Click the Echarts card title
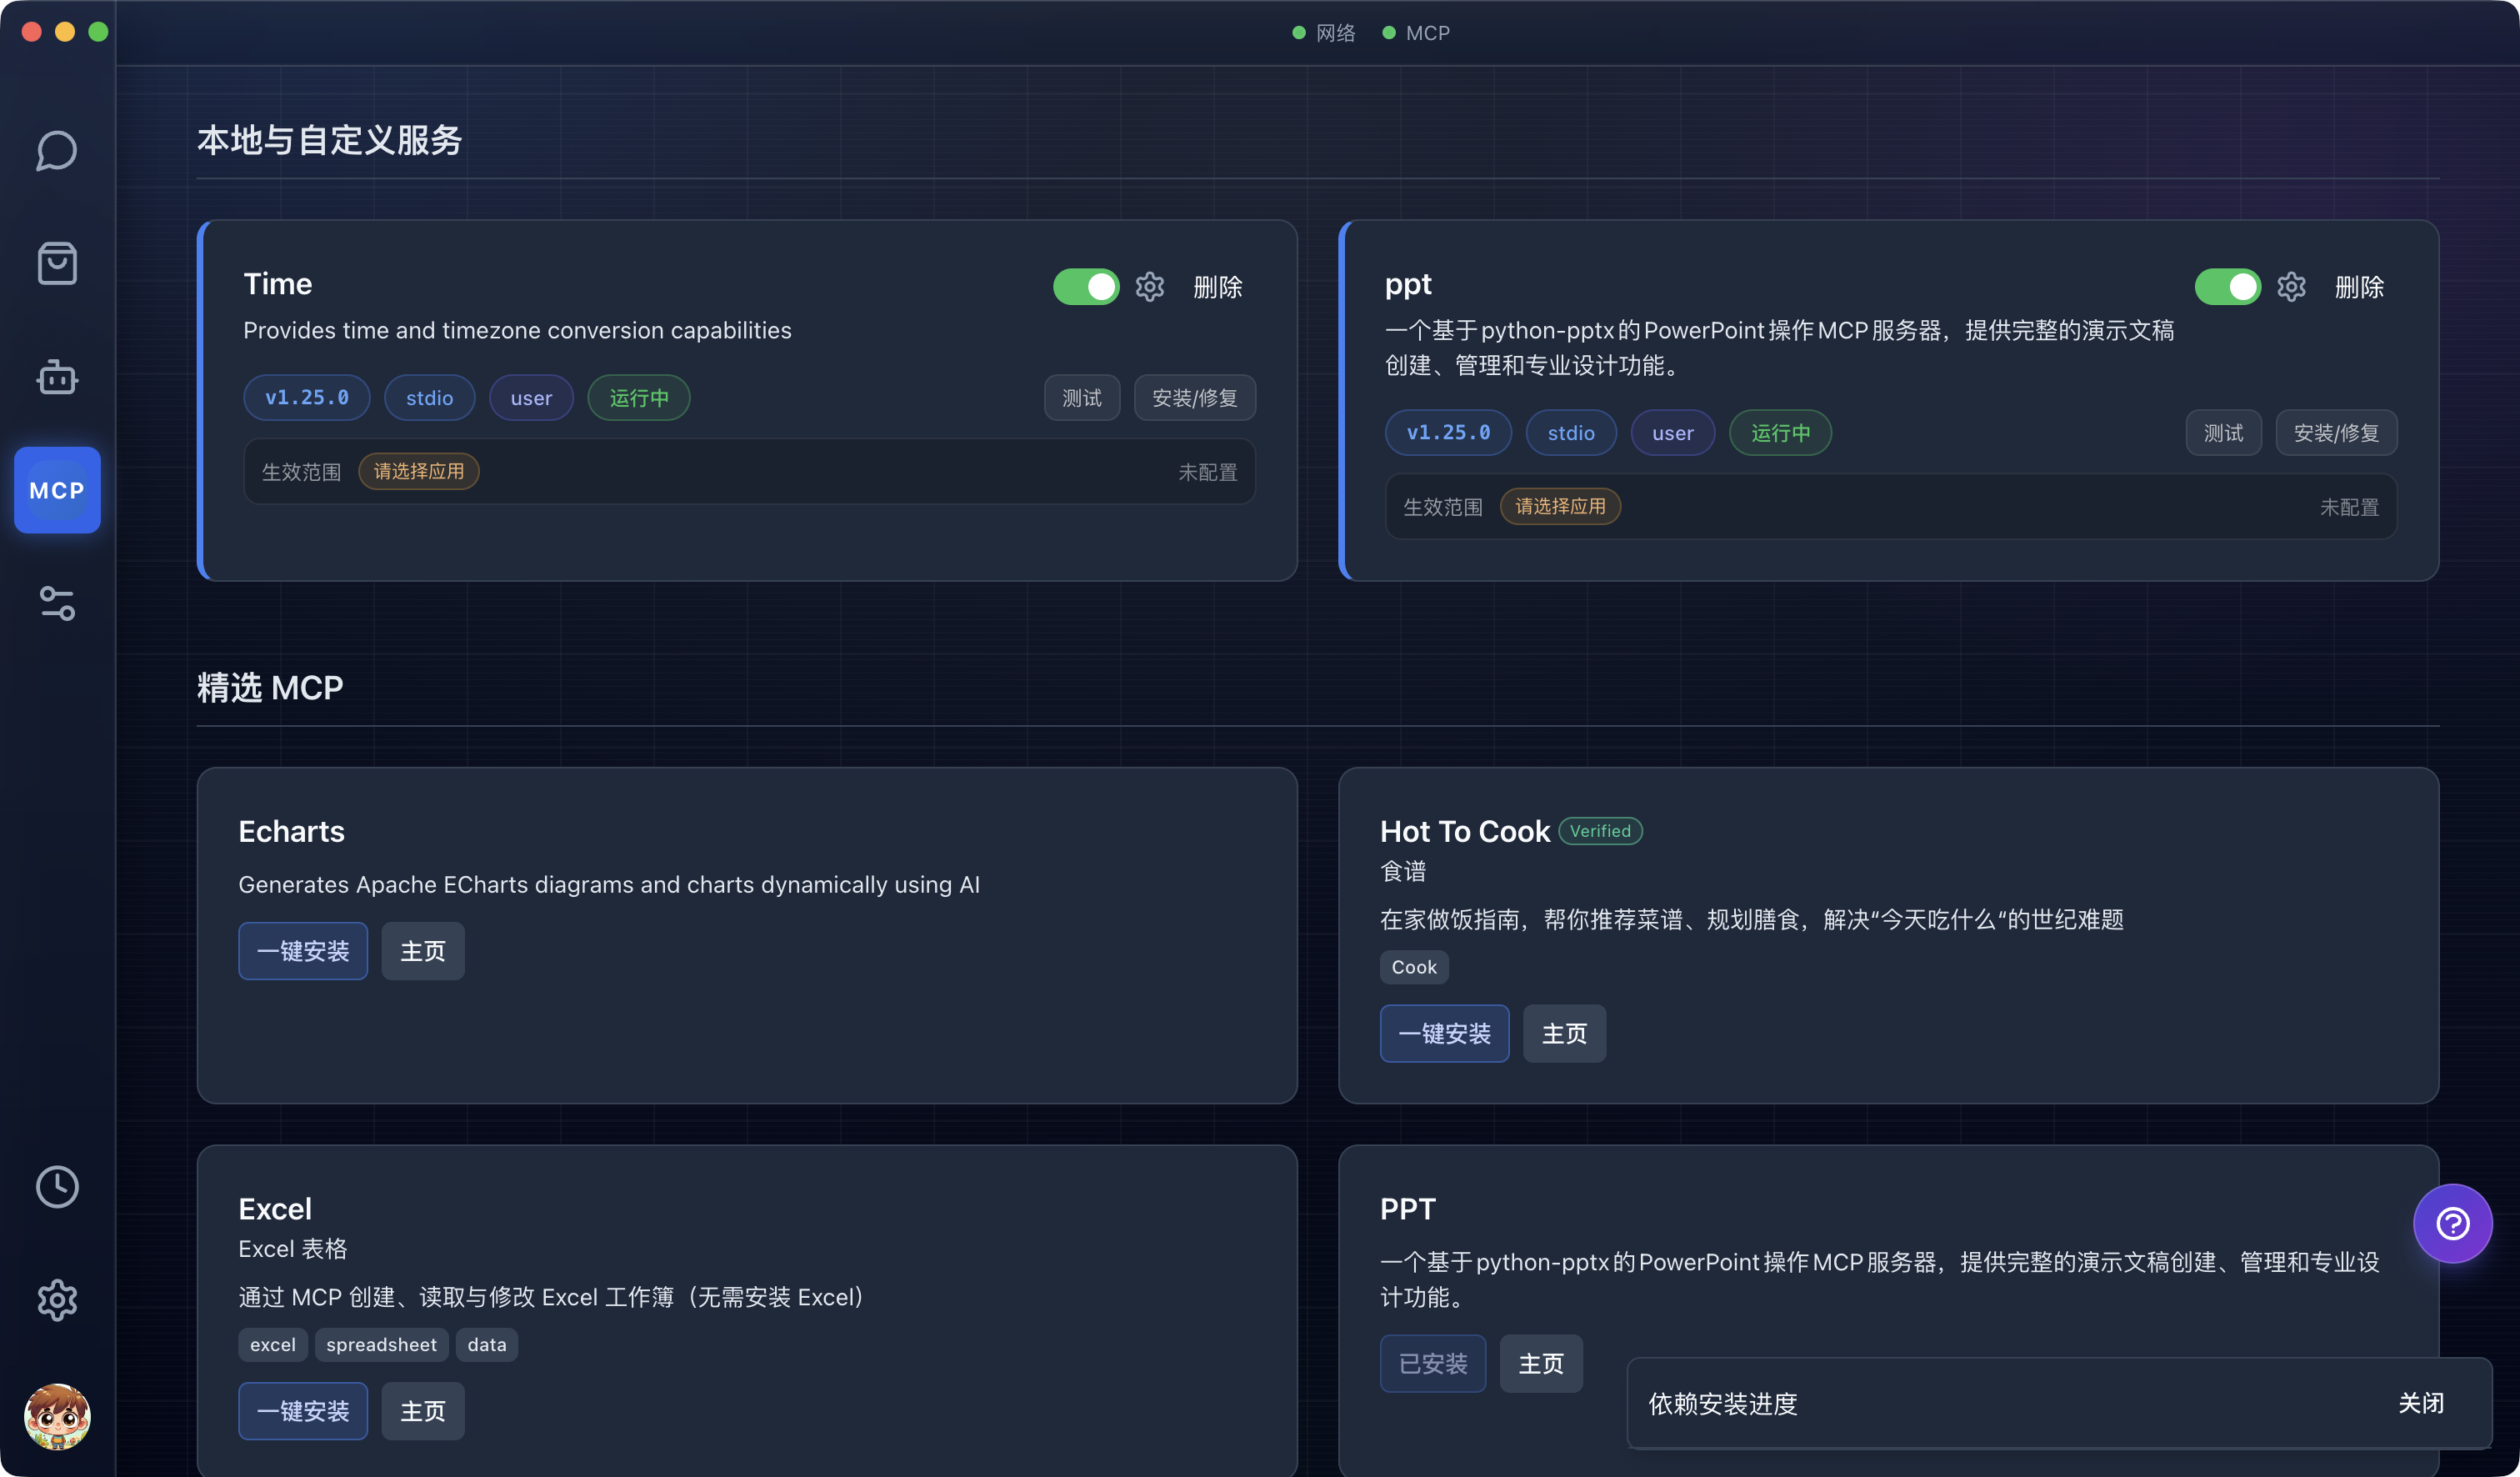2520x1477 pixels. click(291, 831)
